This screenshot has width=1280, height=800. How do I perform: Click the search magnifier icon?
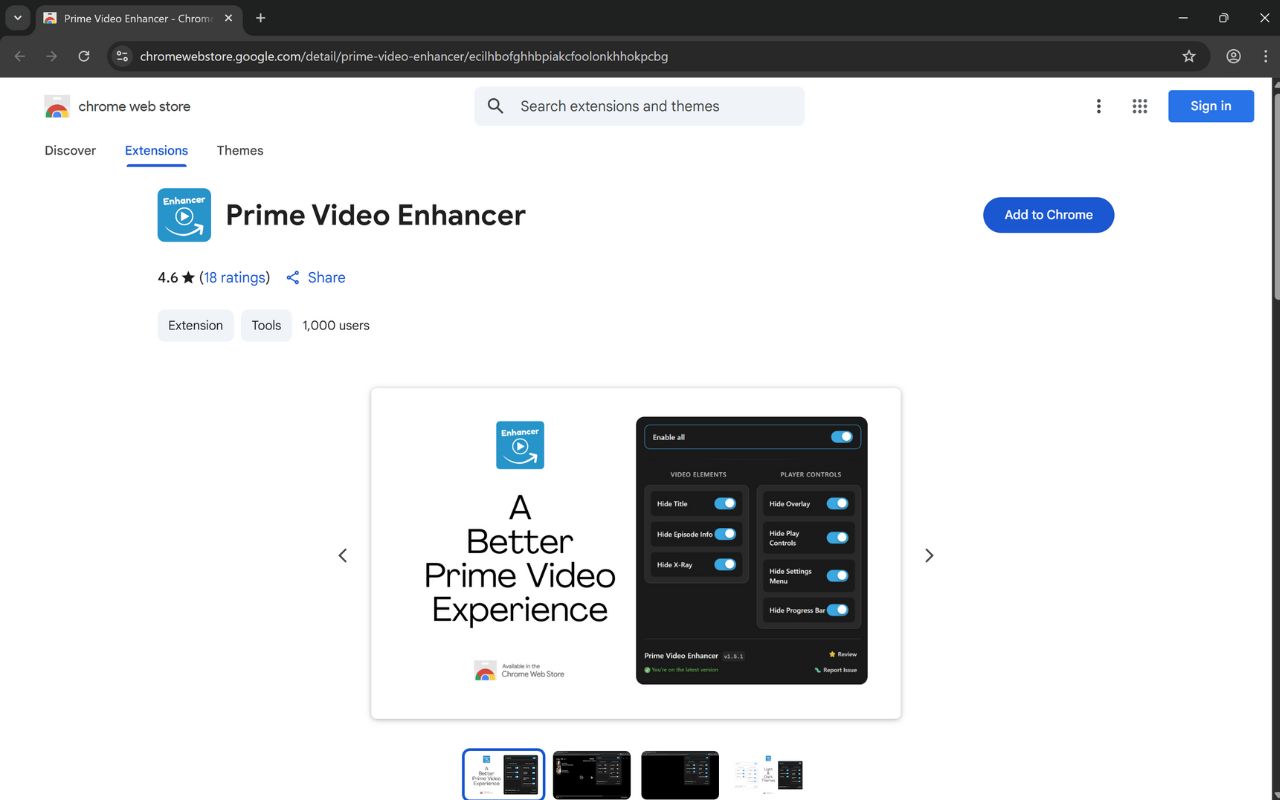pos(495,106)
